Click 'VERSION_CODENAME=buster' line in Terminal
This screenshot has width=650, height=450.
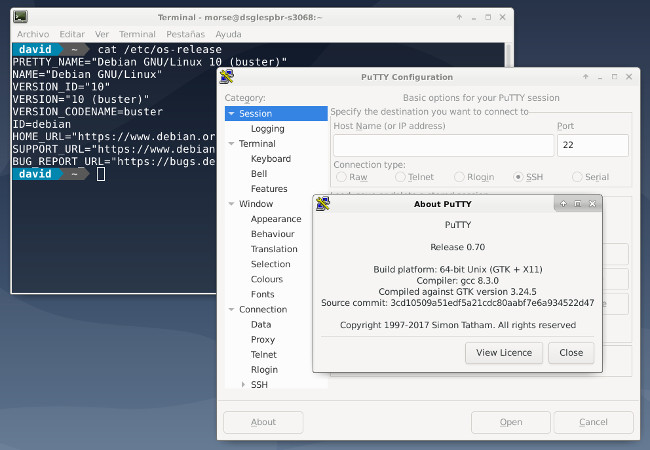pyautogui.click(x=87, y=111)
